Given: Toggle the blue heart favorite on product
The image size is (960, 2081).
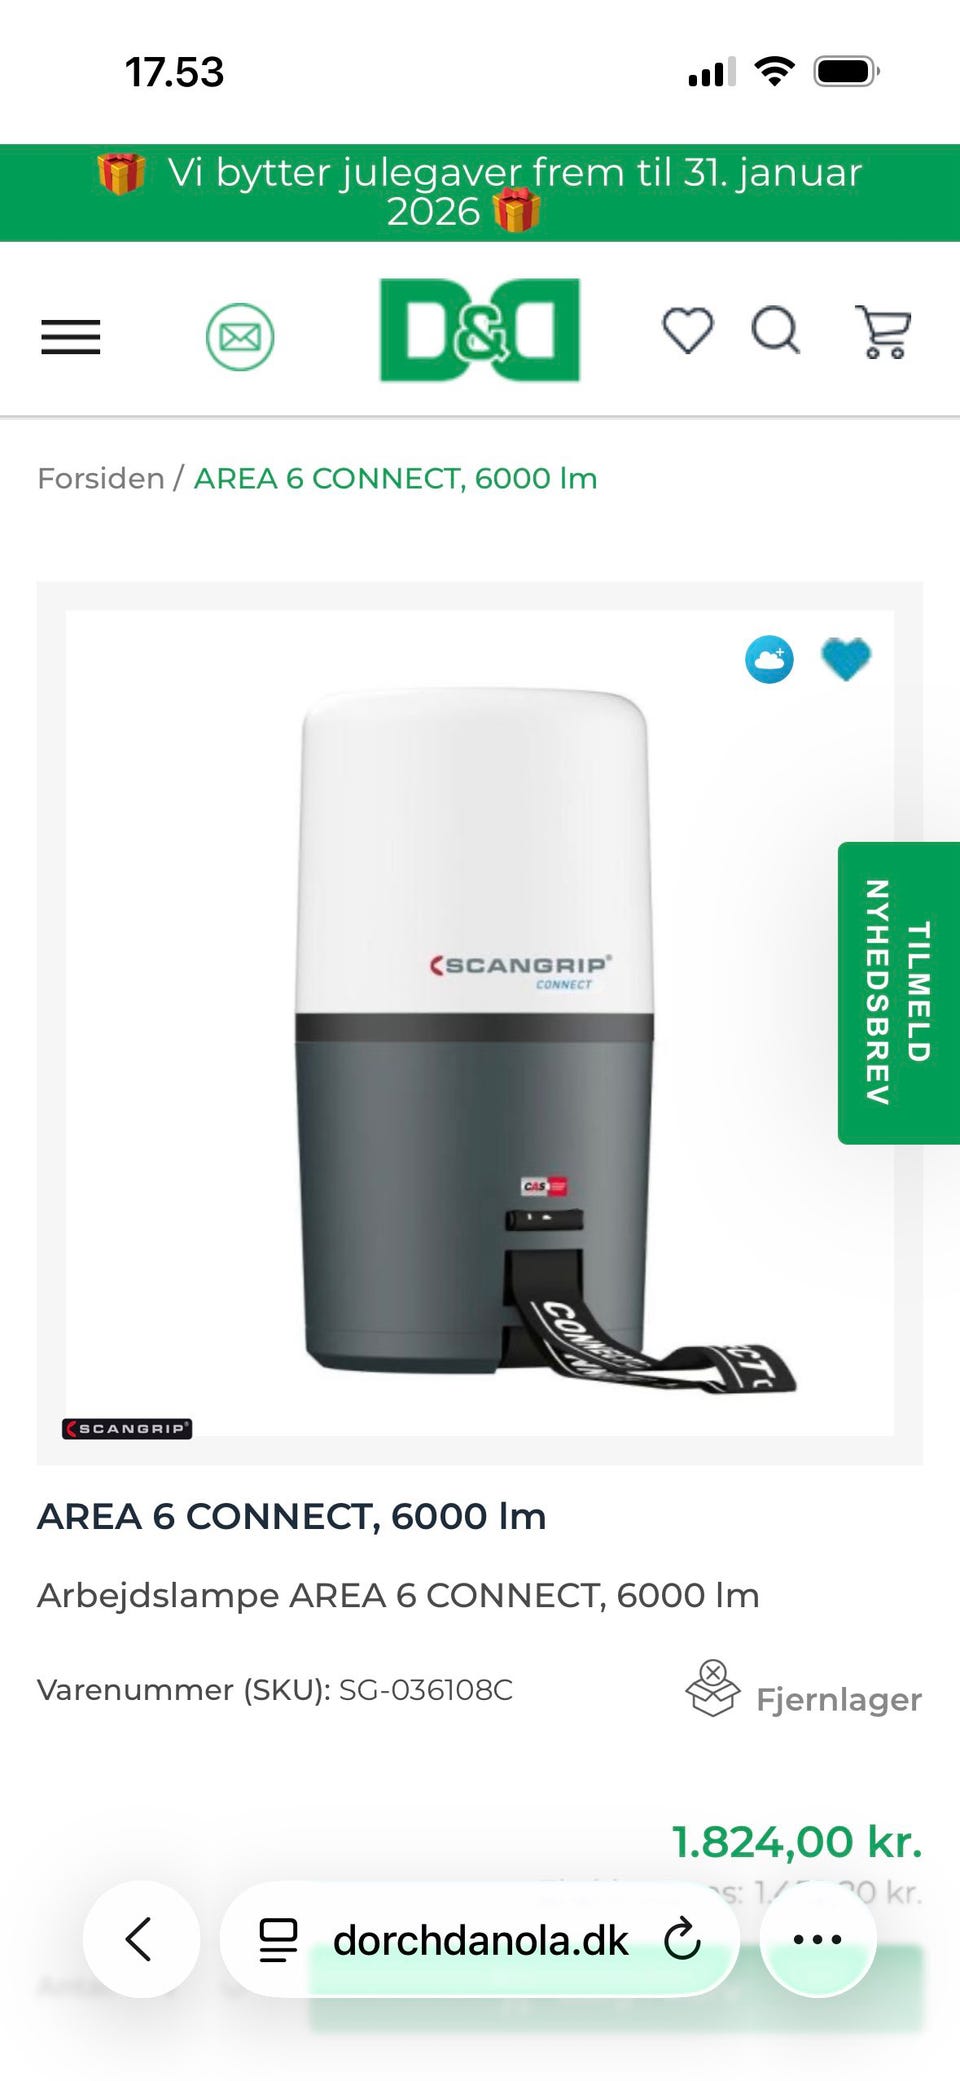Looking at the screenshot, I should point(846,660).
